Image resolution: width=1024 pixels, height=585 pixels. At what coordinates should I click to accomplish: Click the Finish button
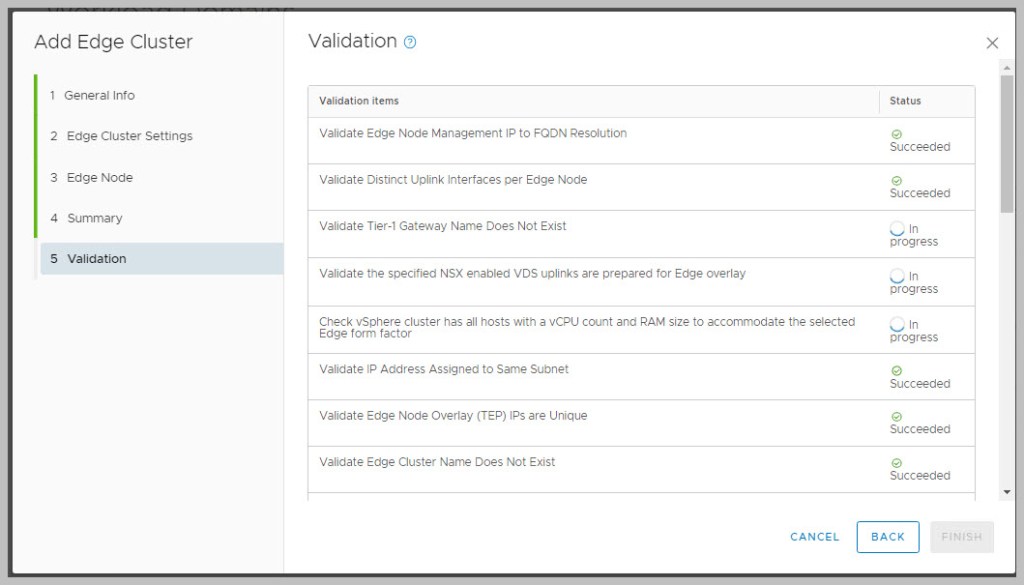point(961,537)
